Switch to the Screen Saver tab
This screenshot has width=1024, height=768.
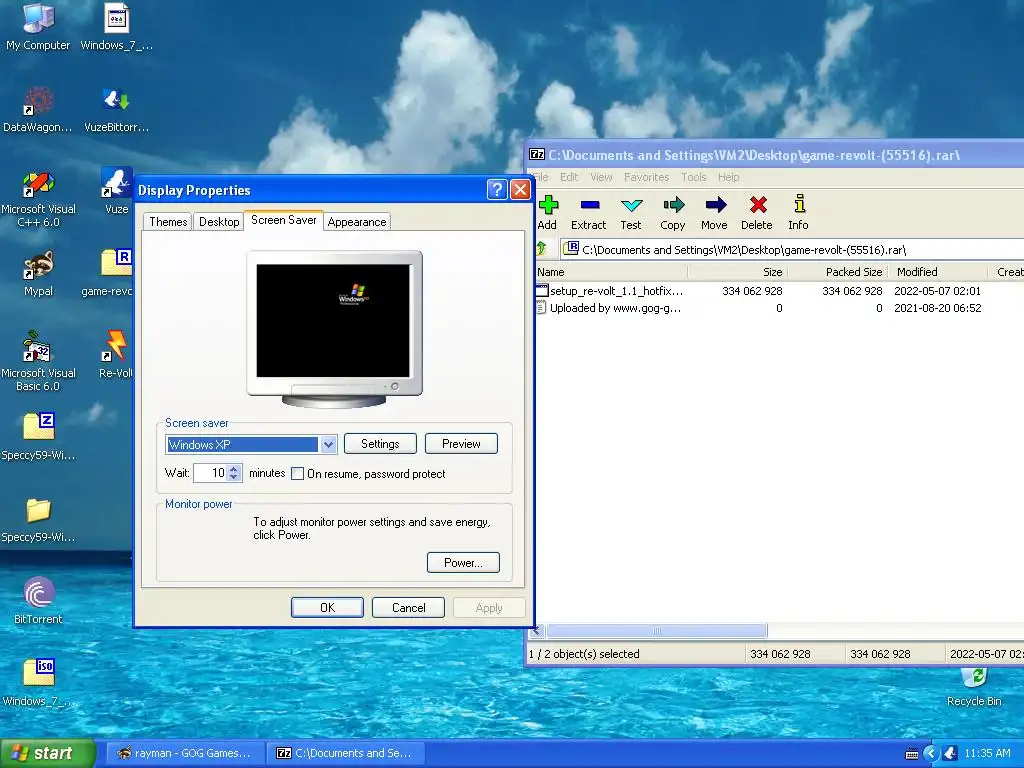[x=283, y=220]
